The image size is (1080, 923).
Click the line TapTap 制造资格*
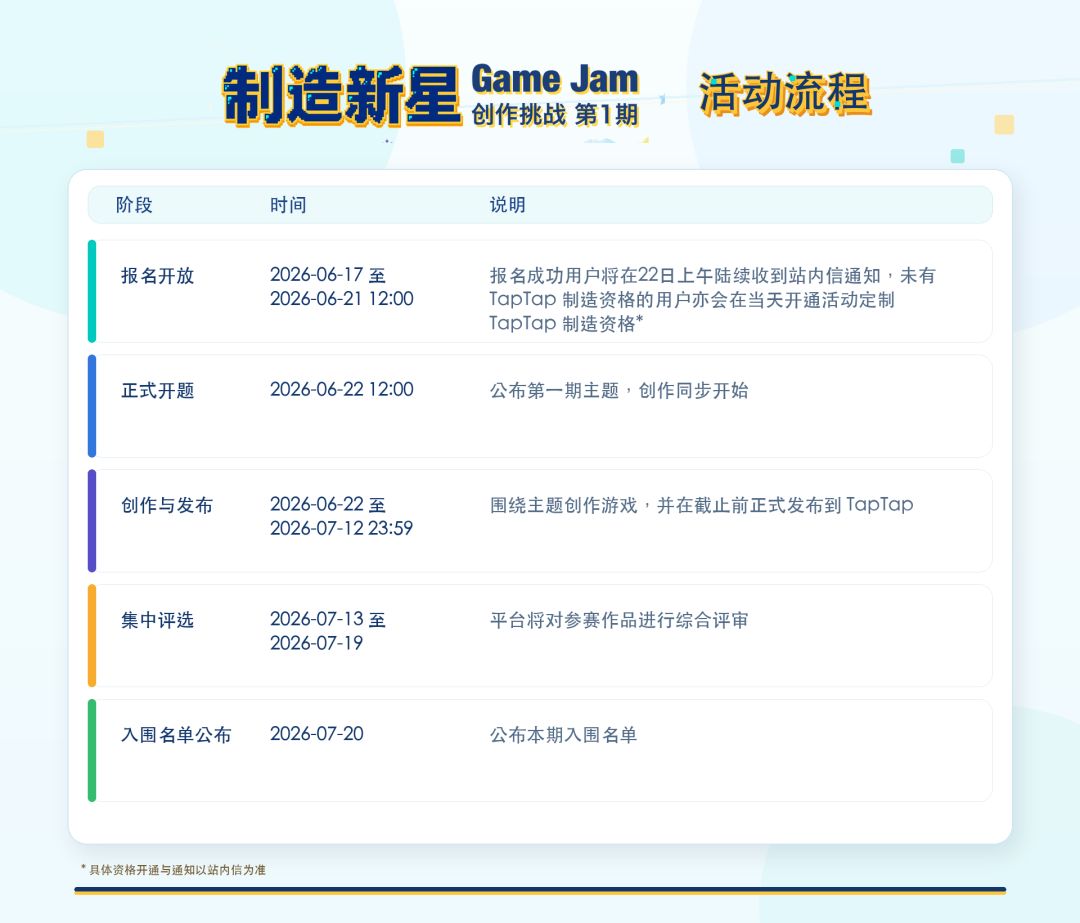[566, 323]
